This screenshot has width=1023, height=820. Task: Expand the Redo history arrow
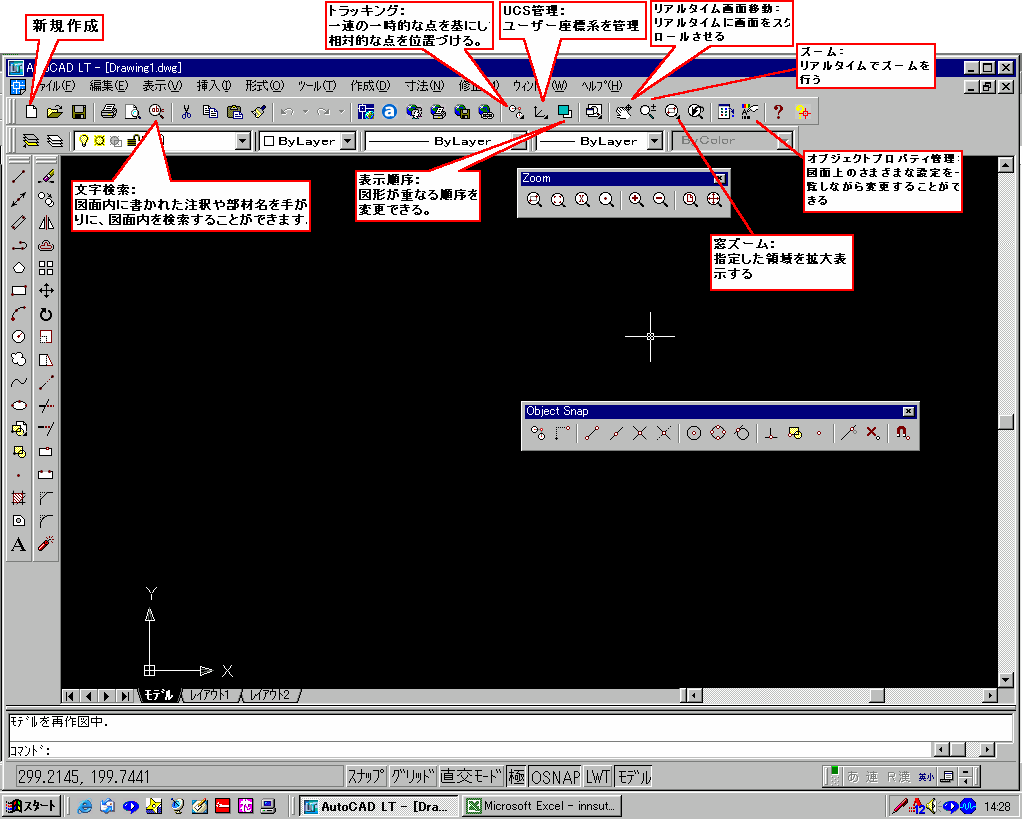pos(341,112)
